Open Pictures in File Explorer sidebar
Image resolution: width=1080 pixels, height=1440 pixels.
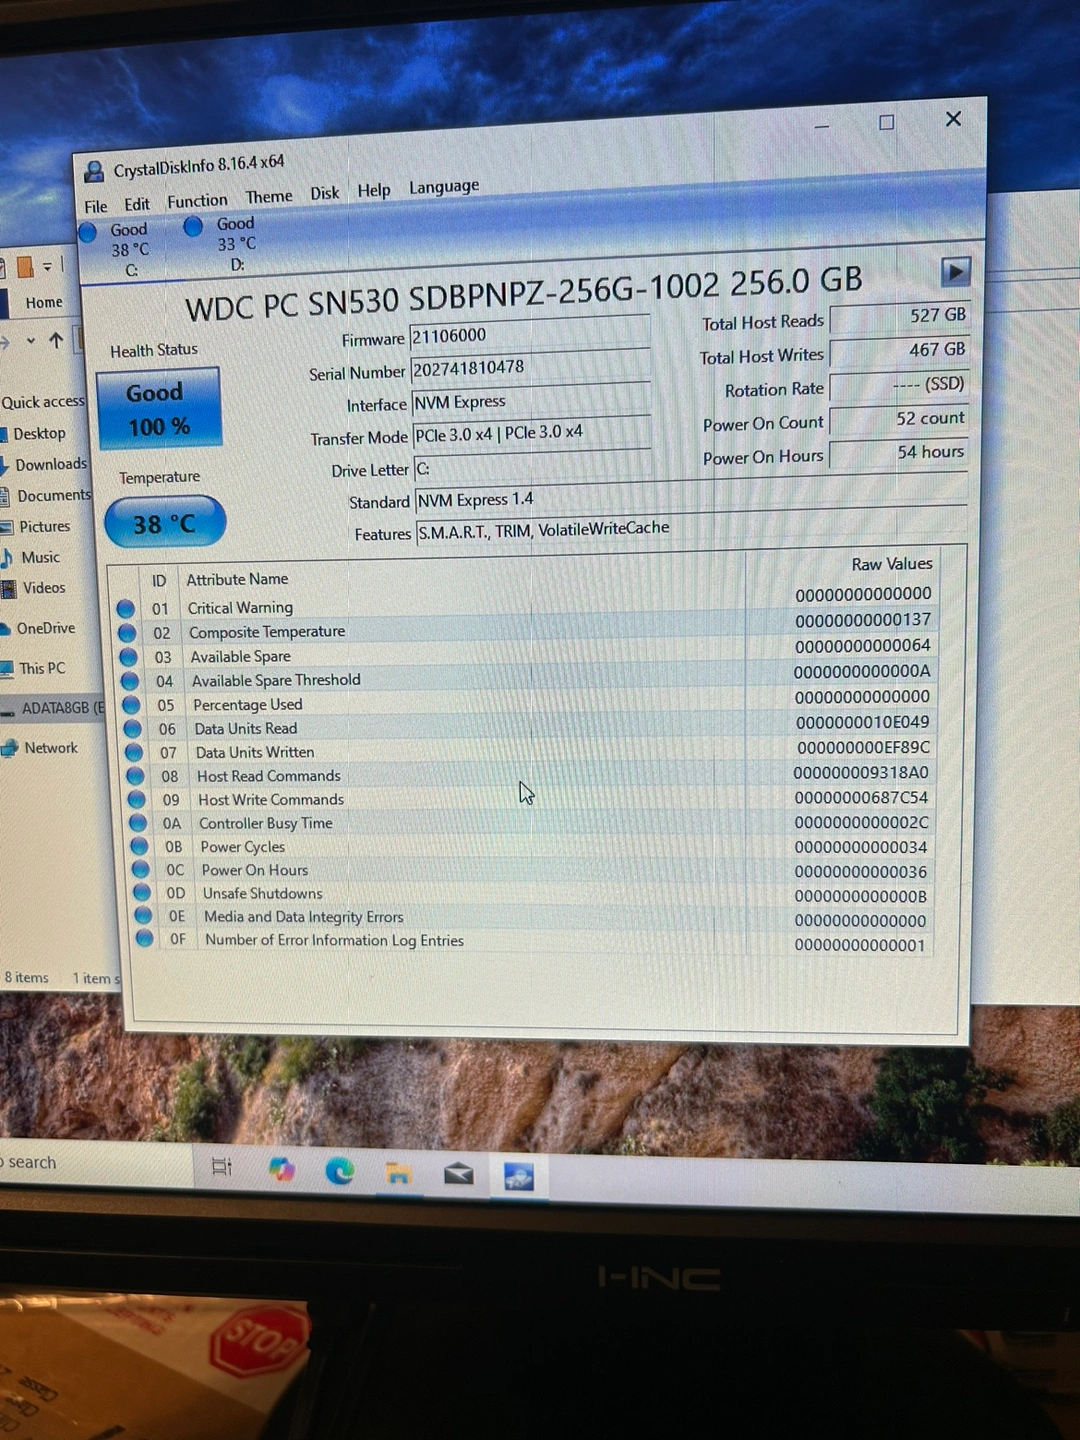(44, 526)
